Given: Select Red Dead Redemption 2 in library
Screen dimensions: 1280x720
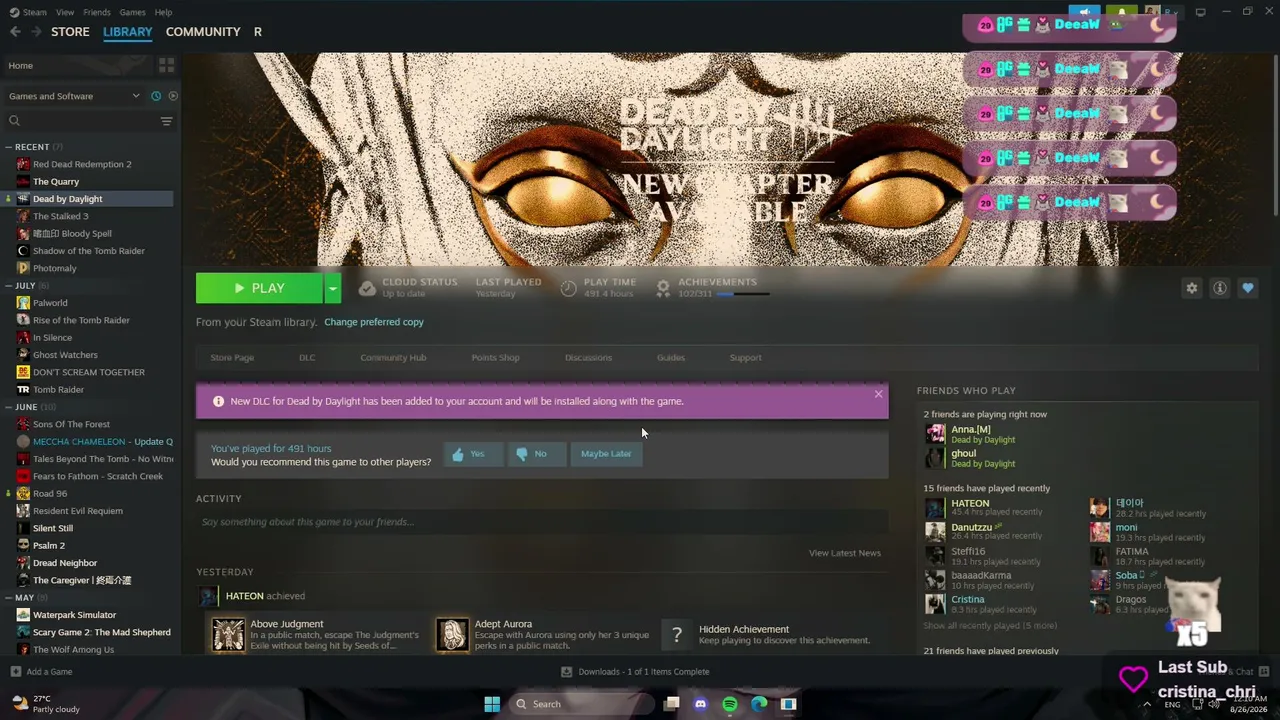Looking at the screenshot, I should pyautogui.click(x=82, y=164).
